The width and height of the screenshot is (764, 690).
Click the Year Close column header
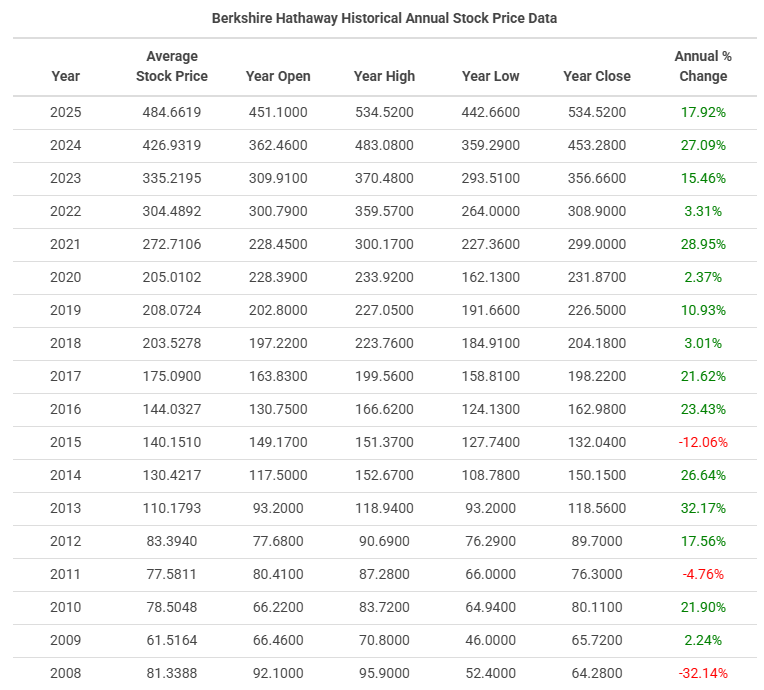[597, 76]
